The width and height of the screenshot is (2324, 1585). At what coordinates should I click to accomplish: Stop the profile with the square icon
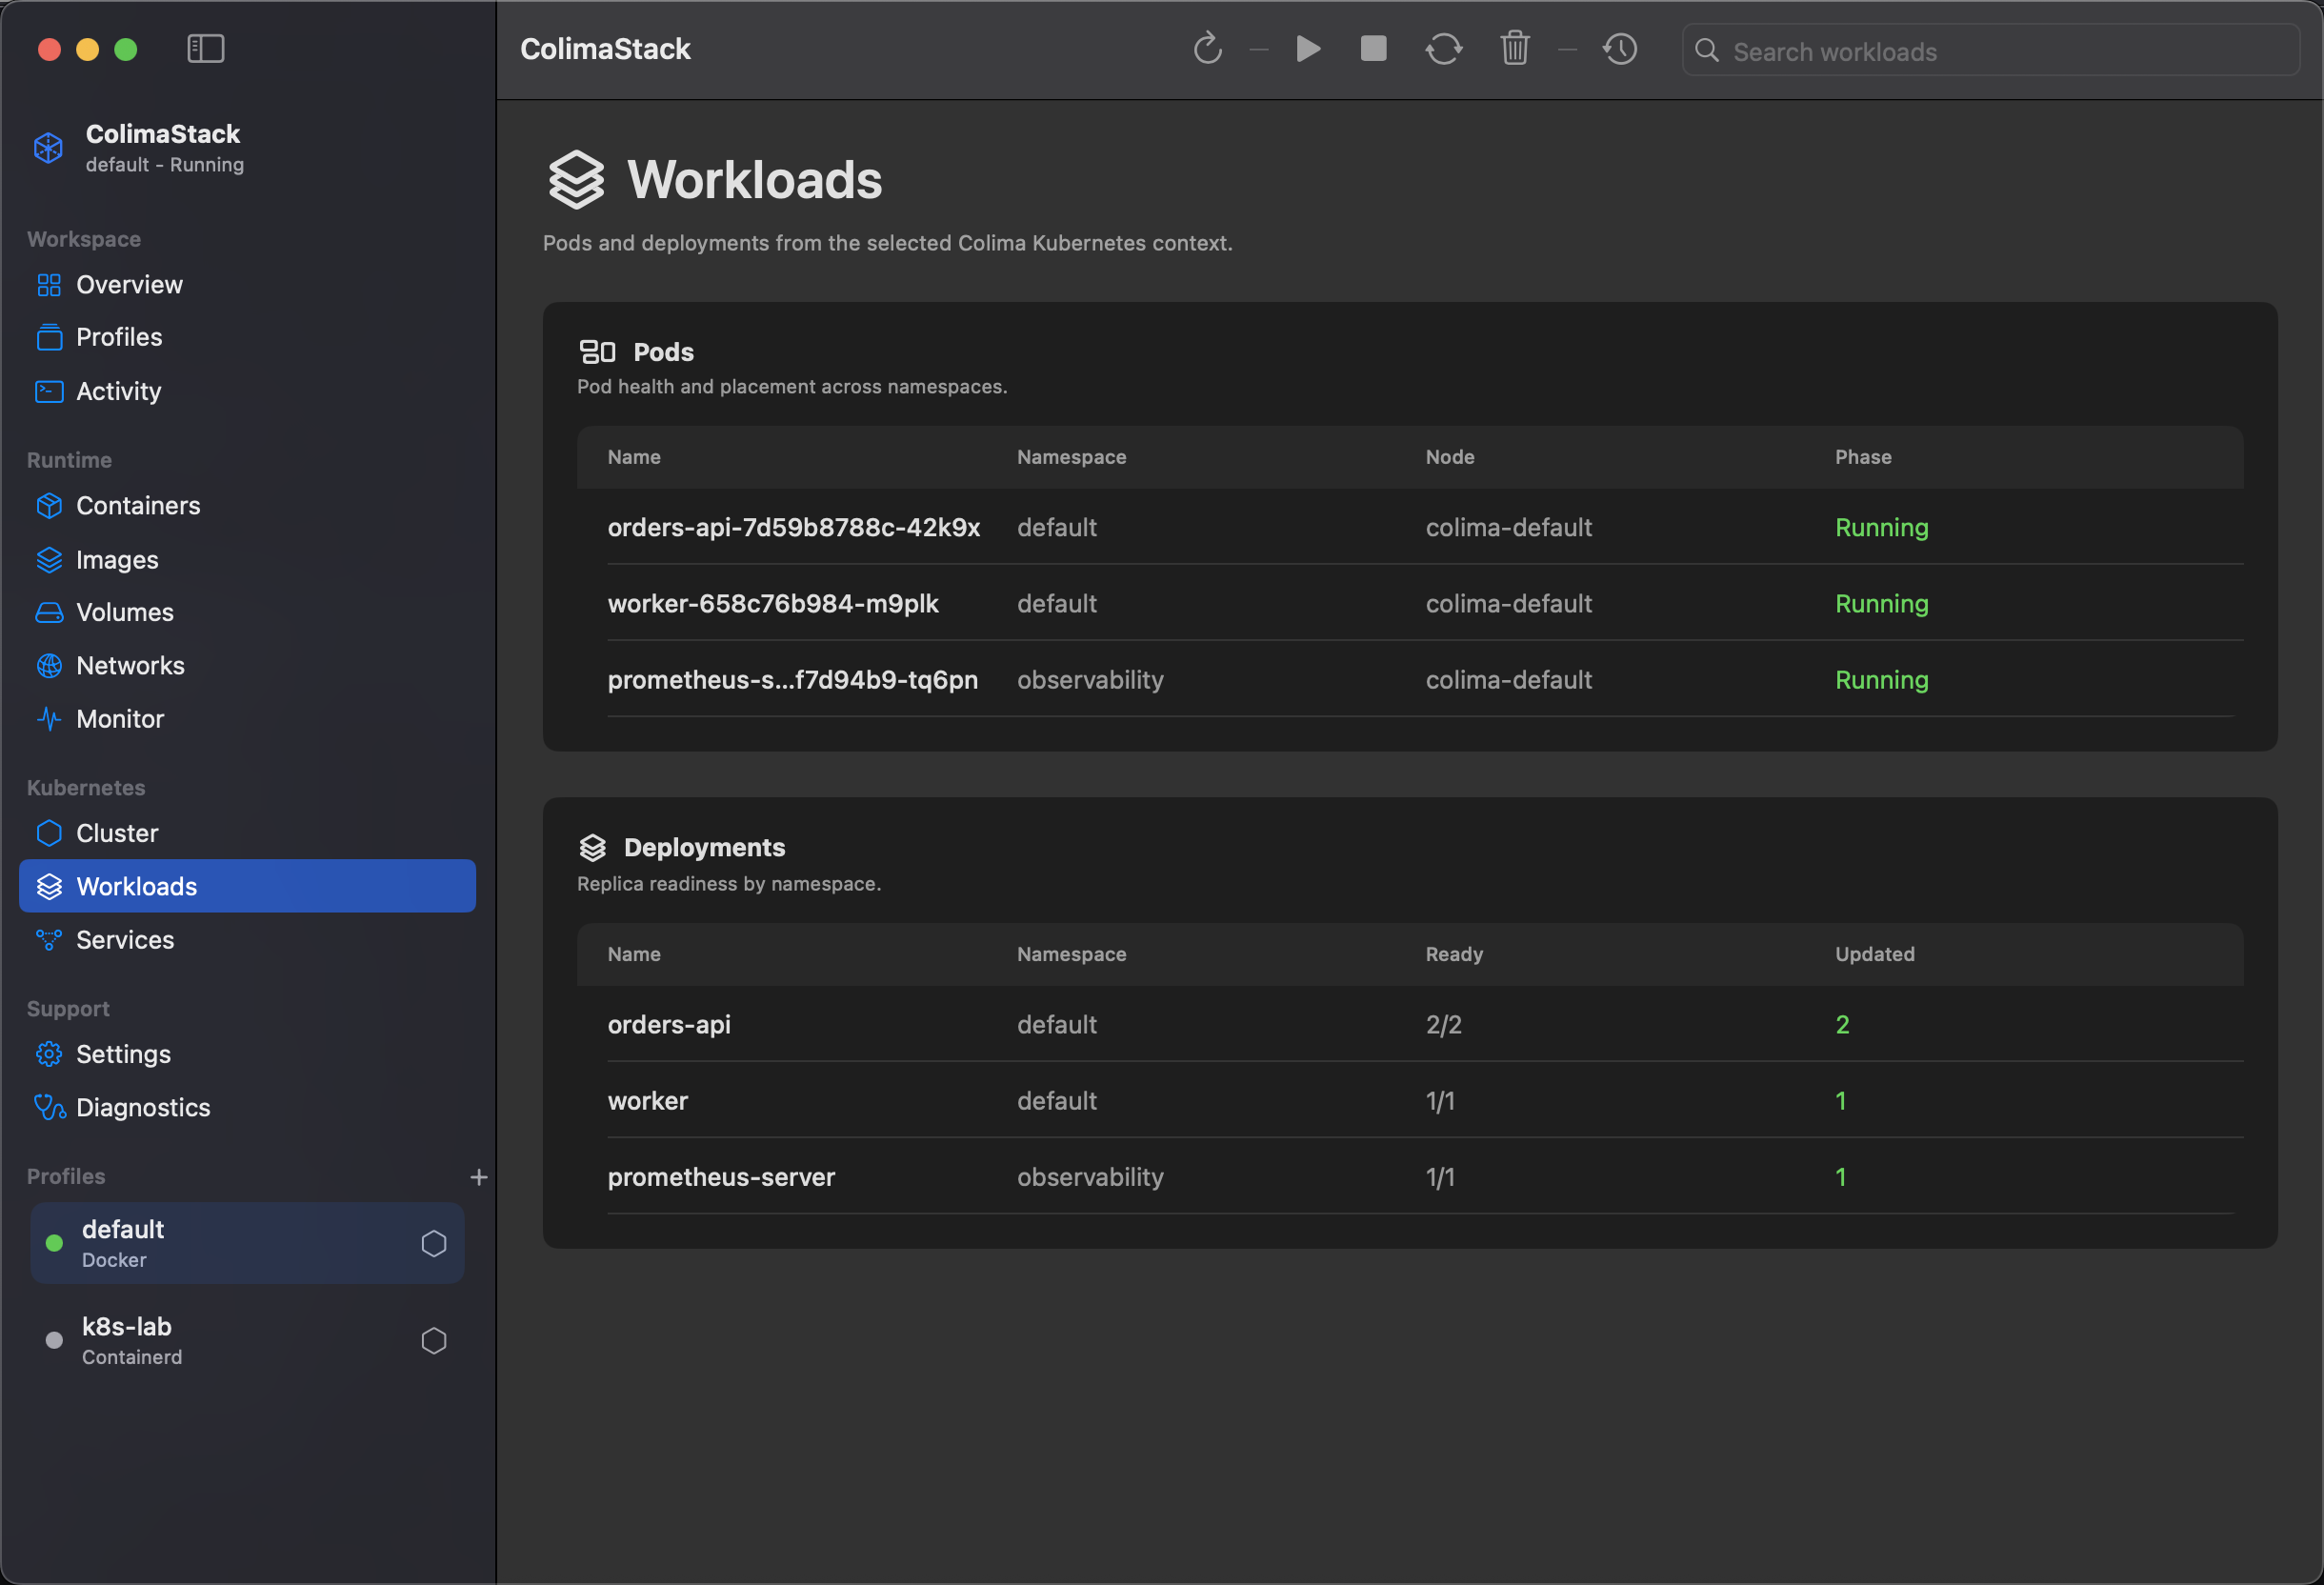[x=1373, y=48]
